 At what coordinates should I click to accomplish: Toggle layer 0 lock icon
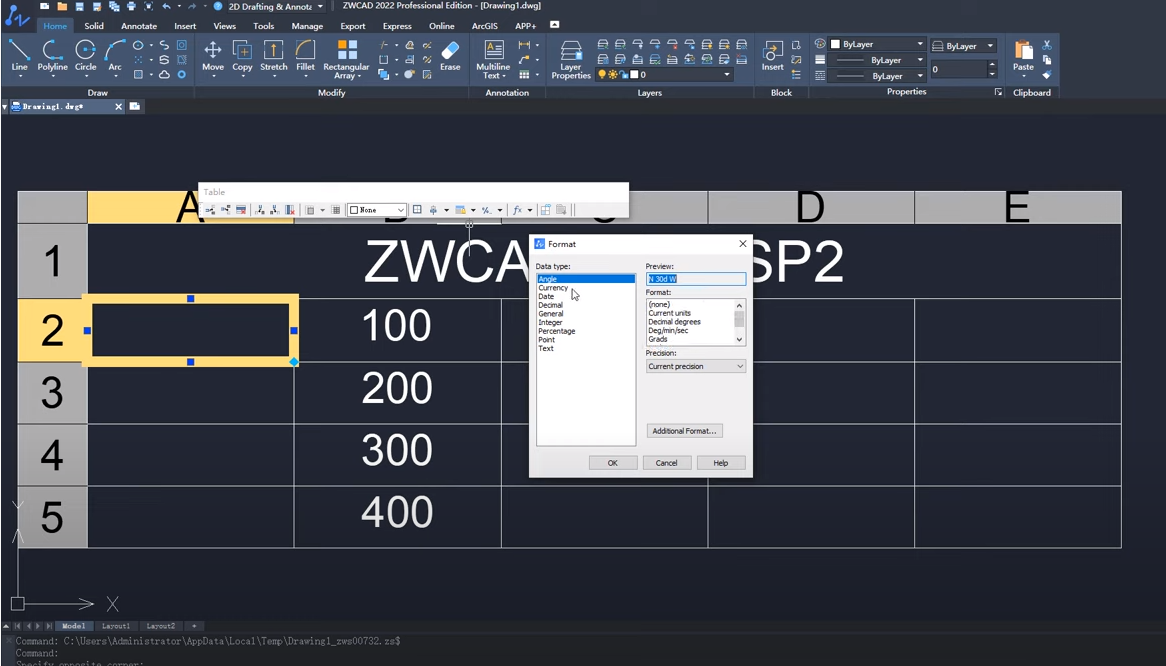[623, 74]
